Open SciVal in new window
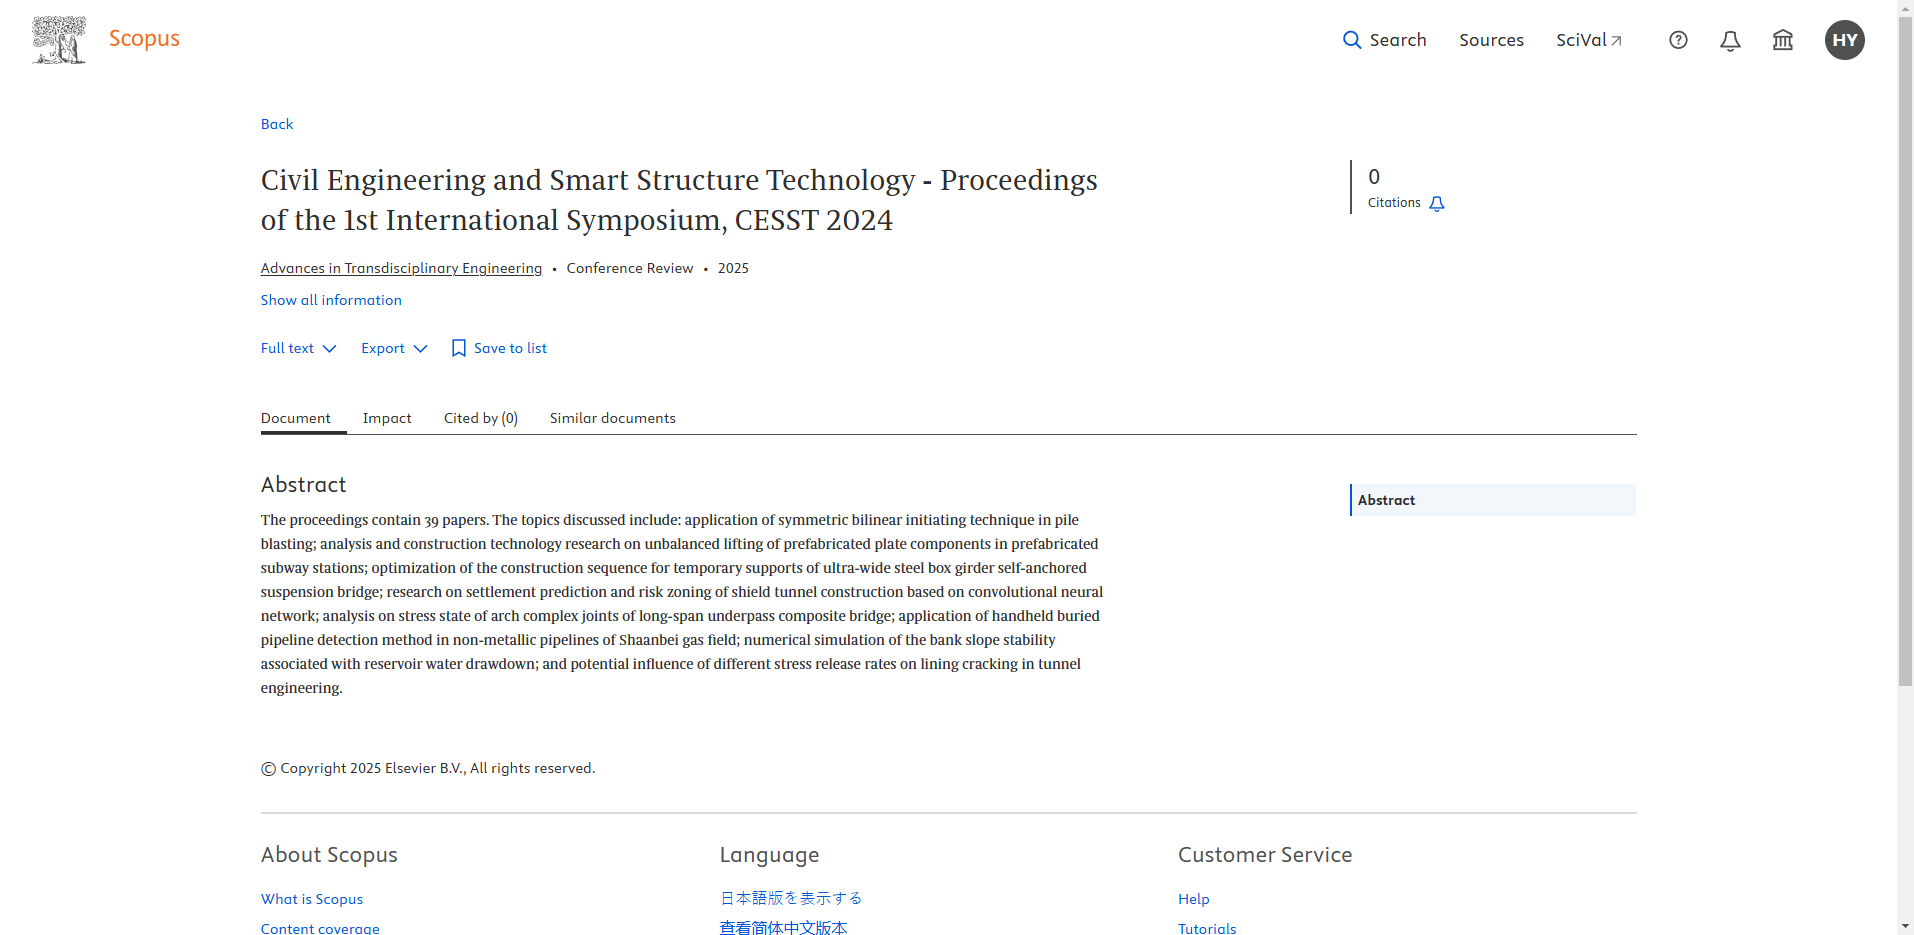 point(1589,40)
